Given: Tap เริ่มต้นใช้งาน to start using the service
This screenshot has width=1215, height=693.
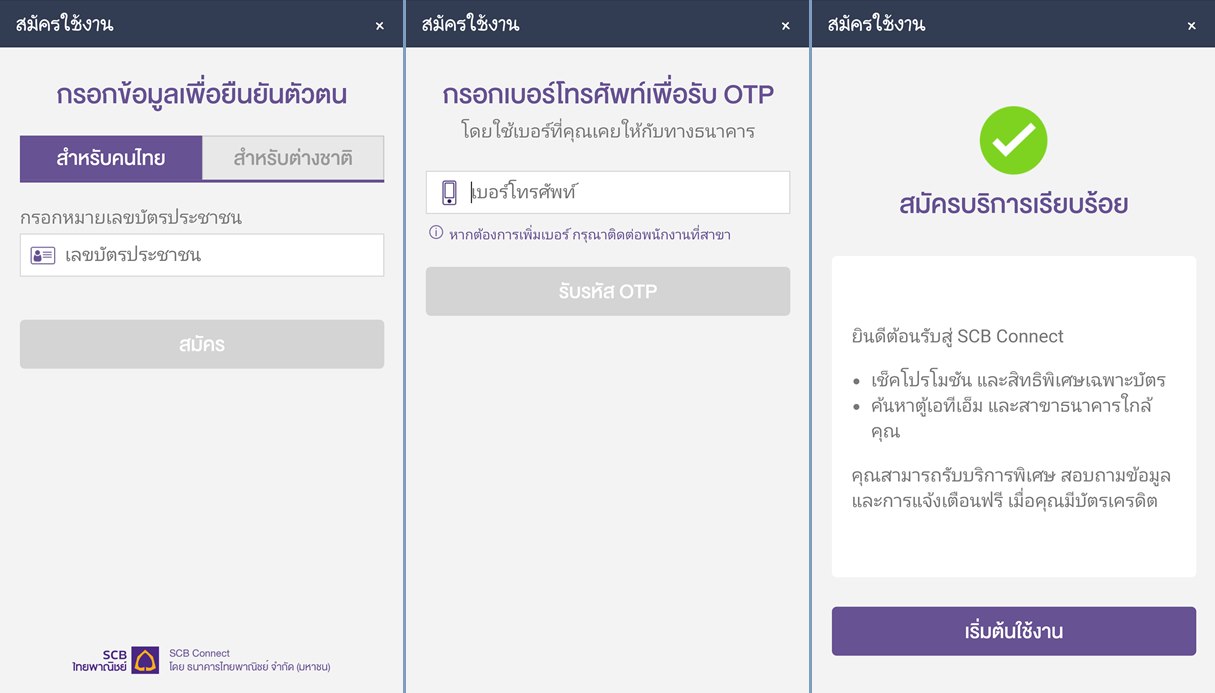Looking at the screenshot, I should (1013, 631).
